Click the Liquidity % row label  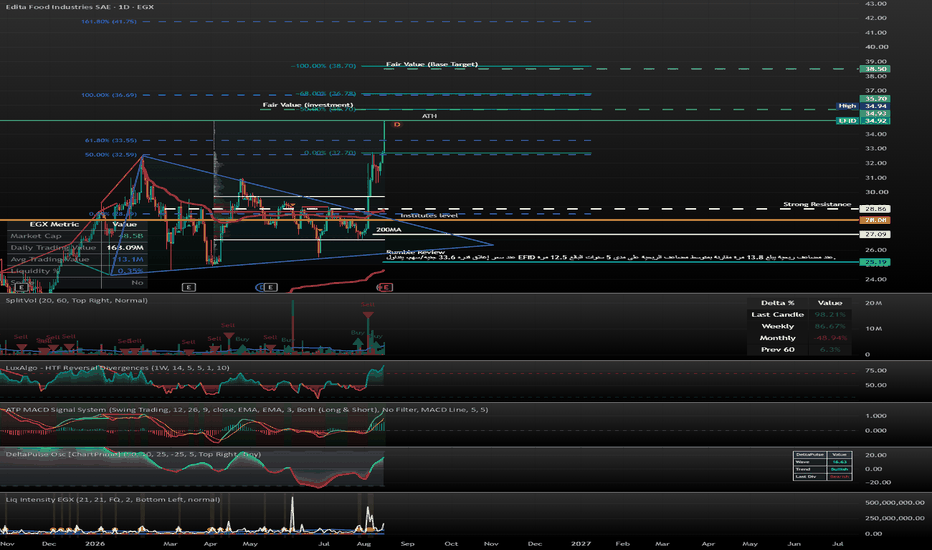click(x=34, y=271)
